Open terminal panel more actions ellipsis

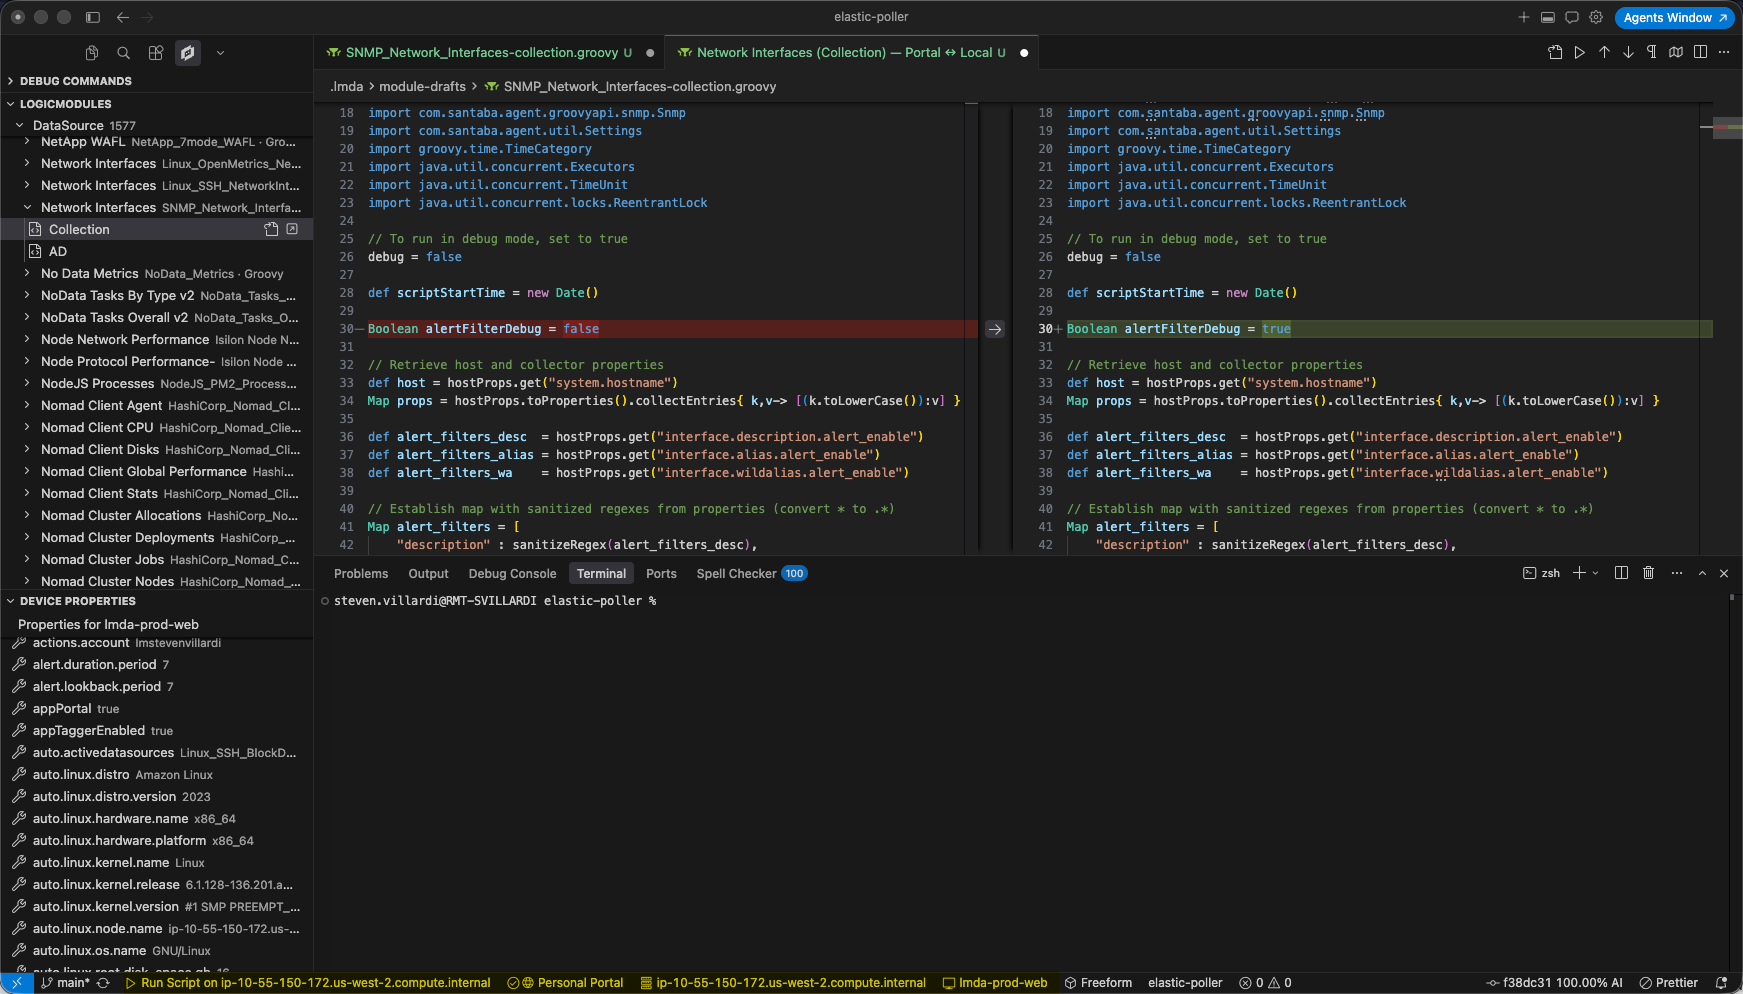coord(1676,573)
